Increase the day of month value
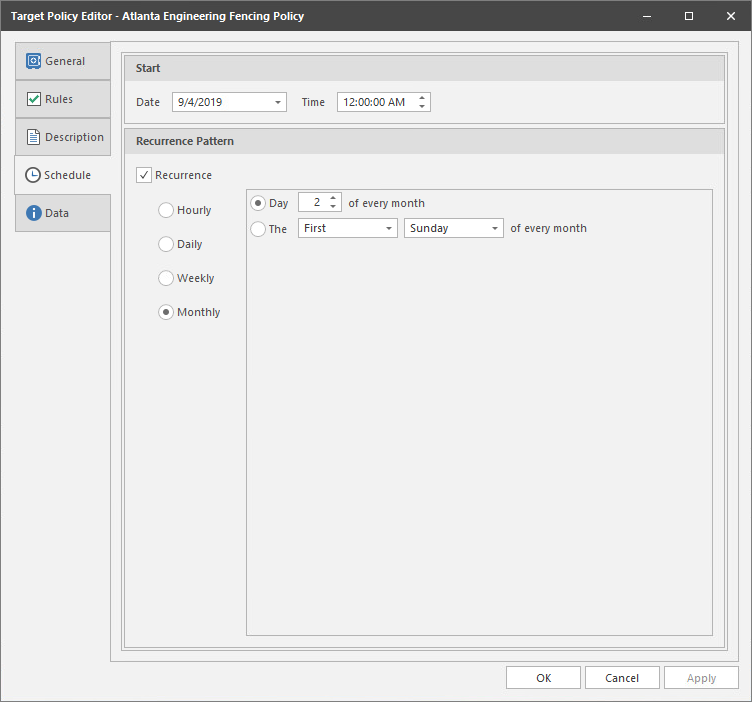 pyautogui.click(x=334, y=198)
